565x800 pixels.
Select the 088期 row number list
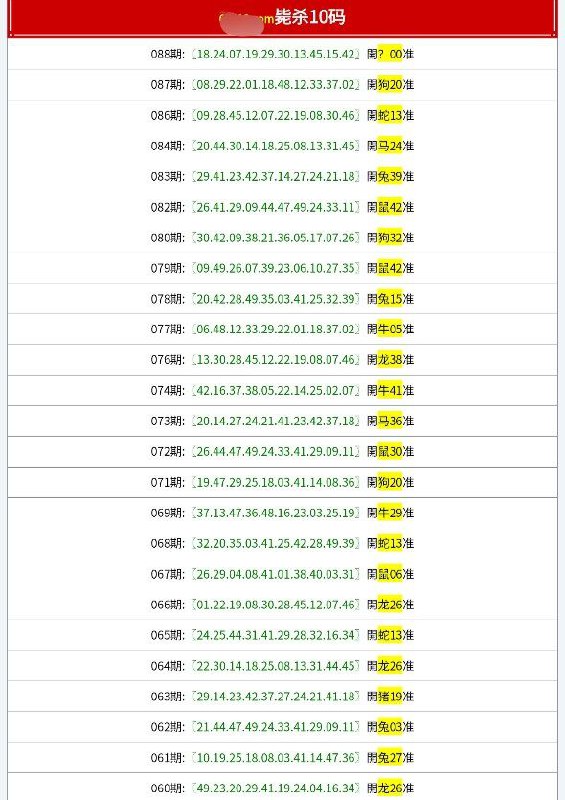point(276,54)
